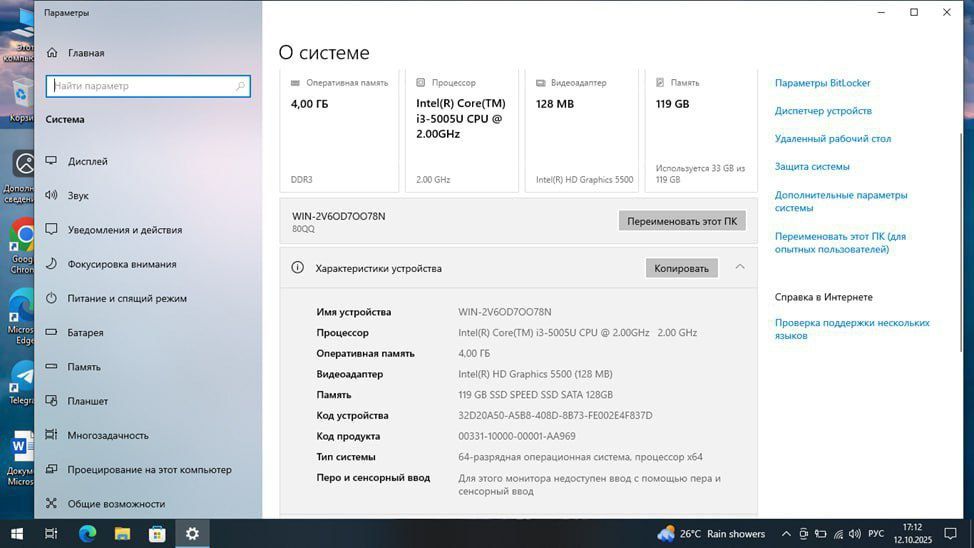Click the network icon in system tray

point(838,534)
